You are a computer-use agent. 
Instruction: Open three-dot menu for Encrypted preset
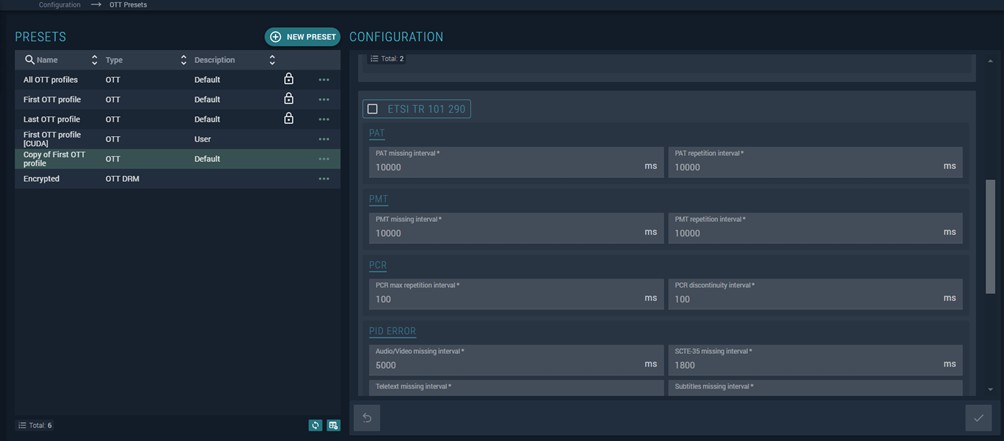pos(324,179)
